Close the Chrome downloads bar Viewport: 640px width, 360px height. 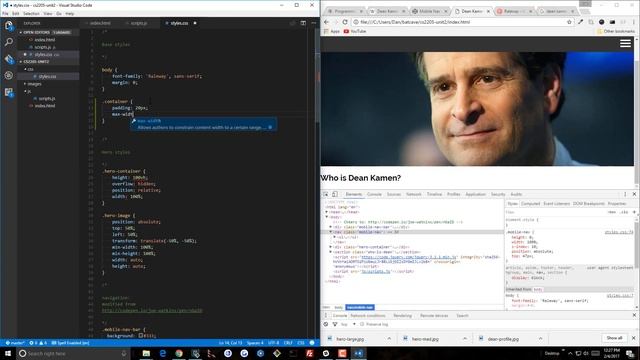[633, 338]
